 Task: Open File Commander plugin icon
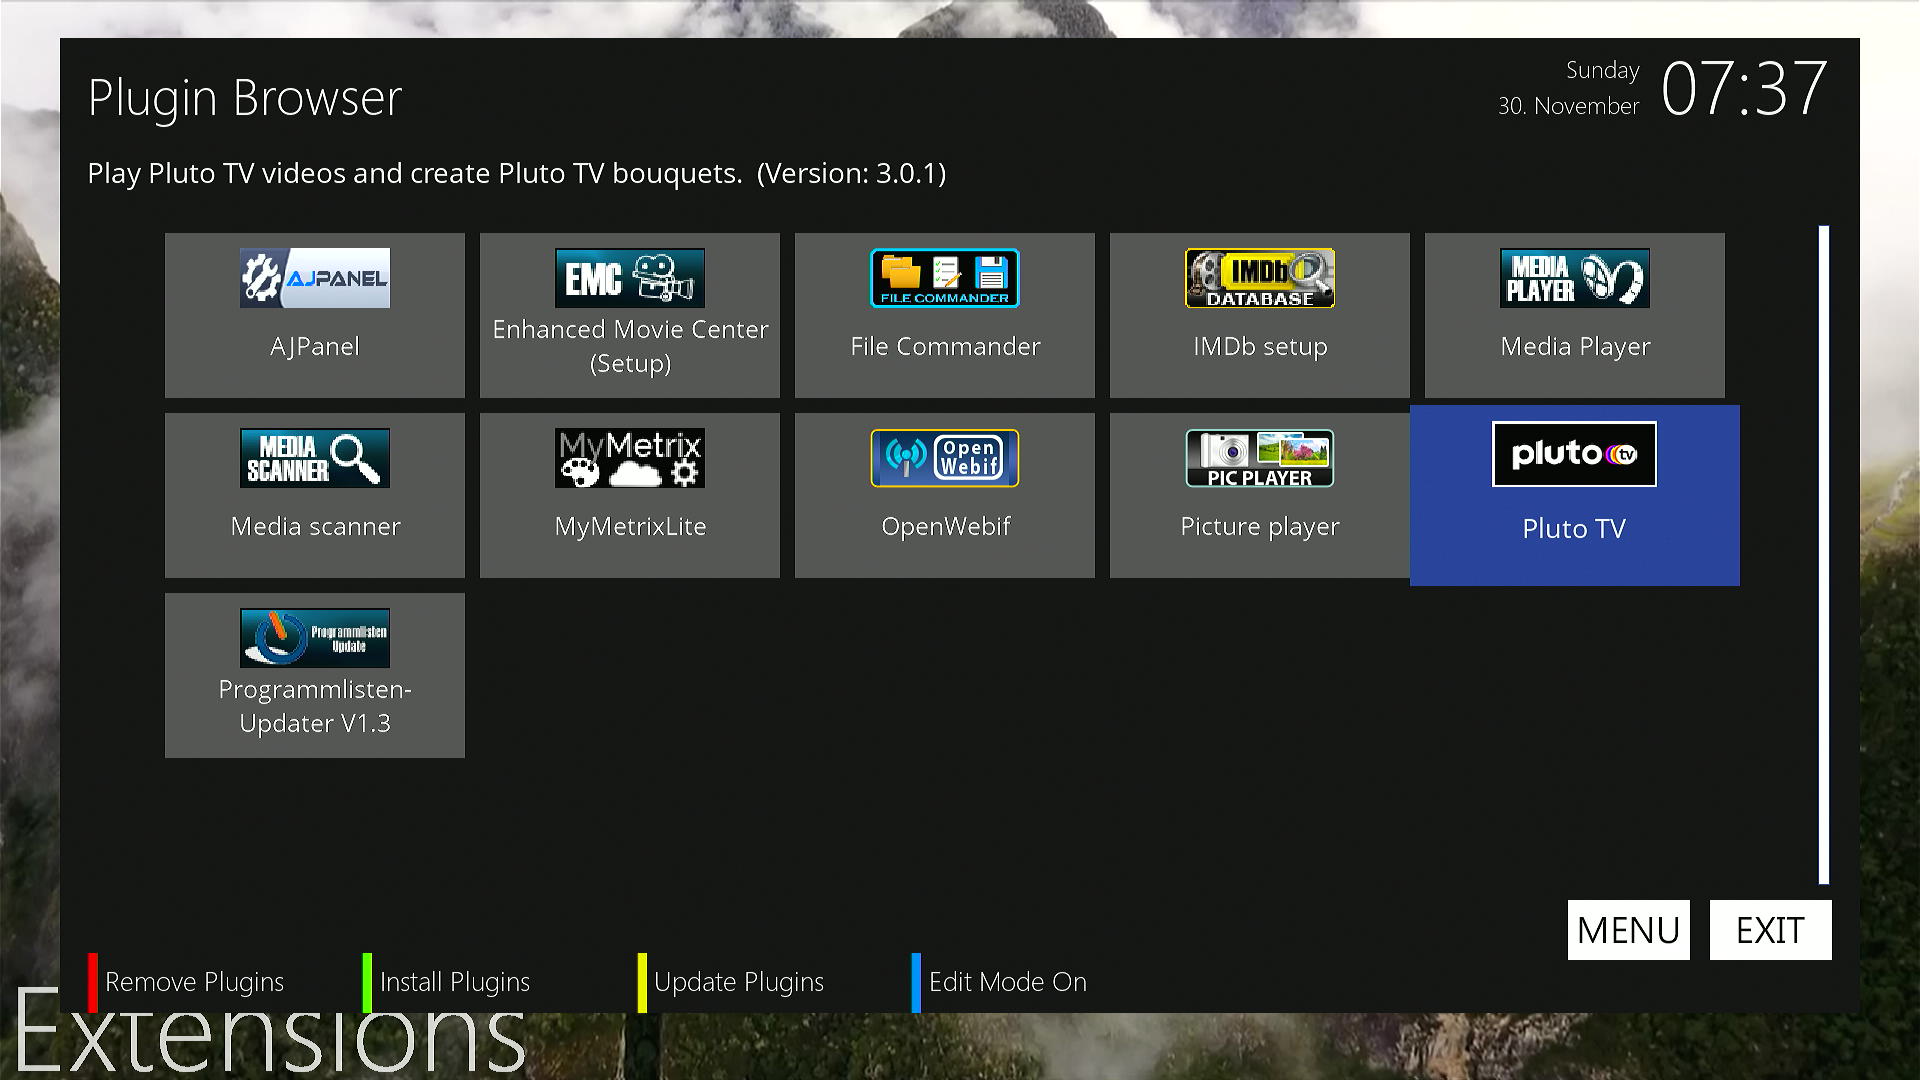click(x=944, y=278)
